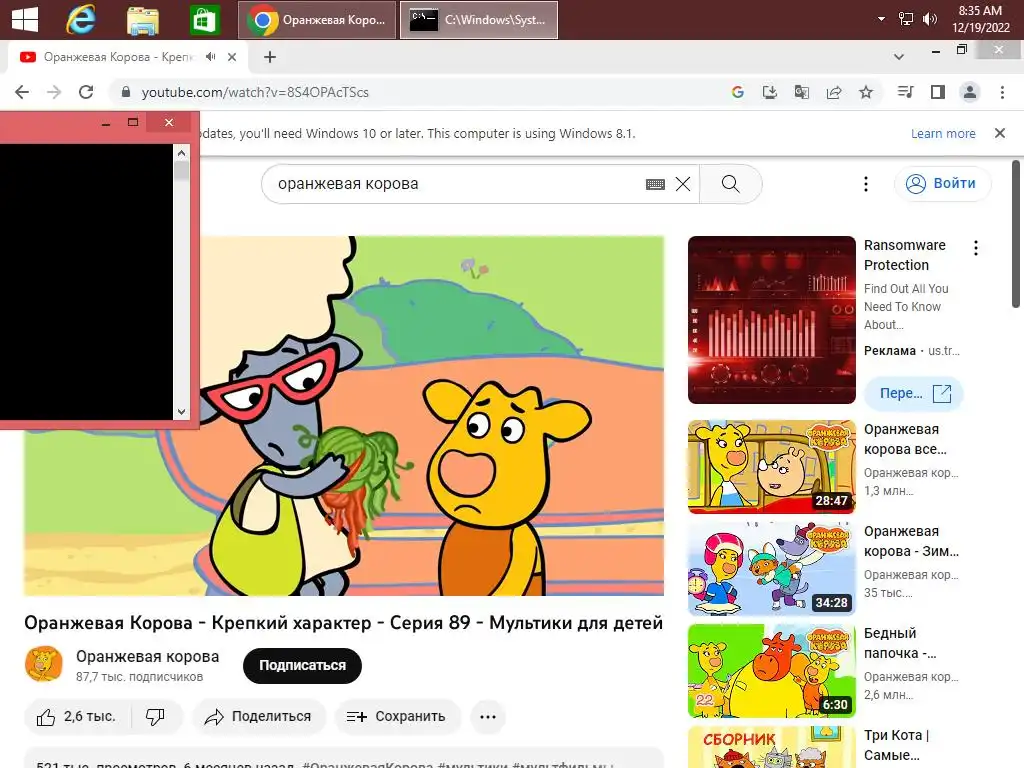Open the Chrome three-dot menu

pos(1002,92)
